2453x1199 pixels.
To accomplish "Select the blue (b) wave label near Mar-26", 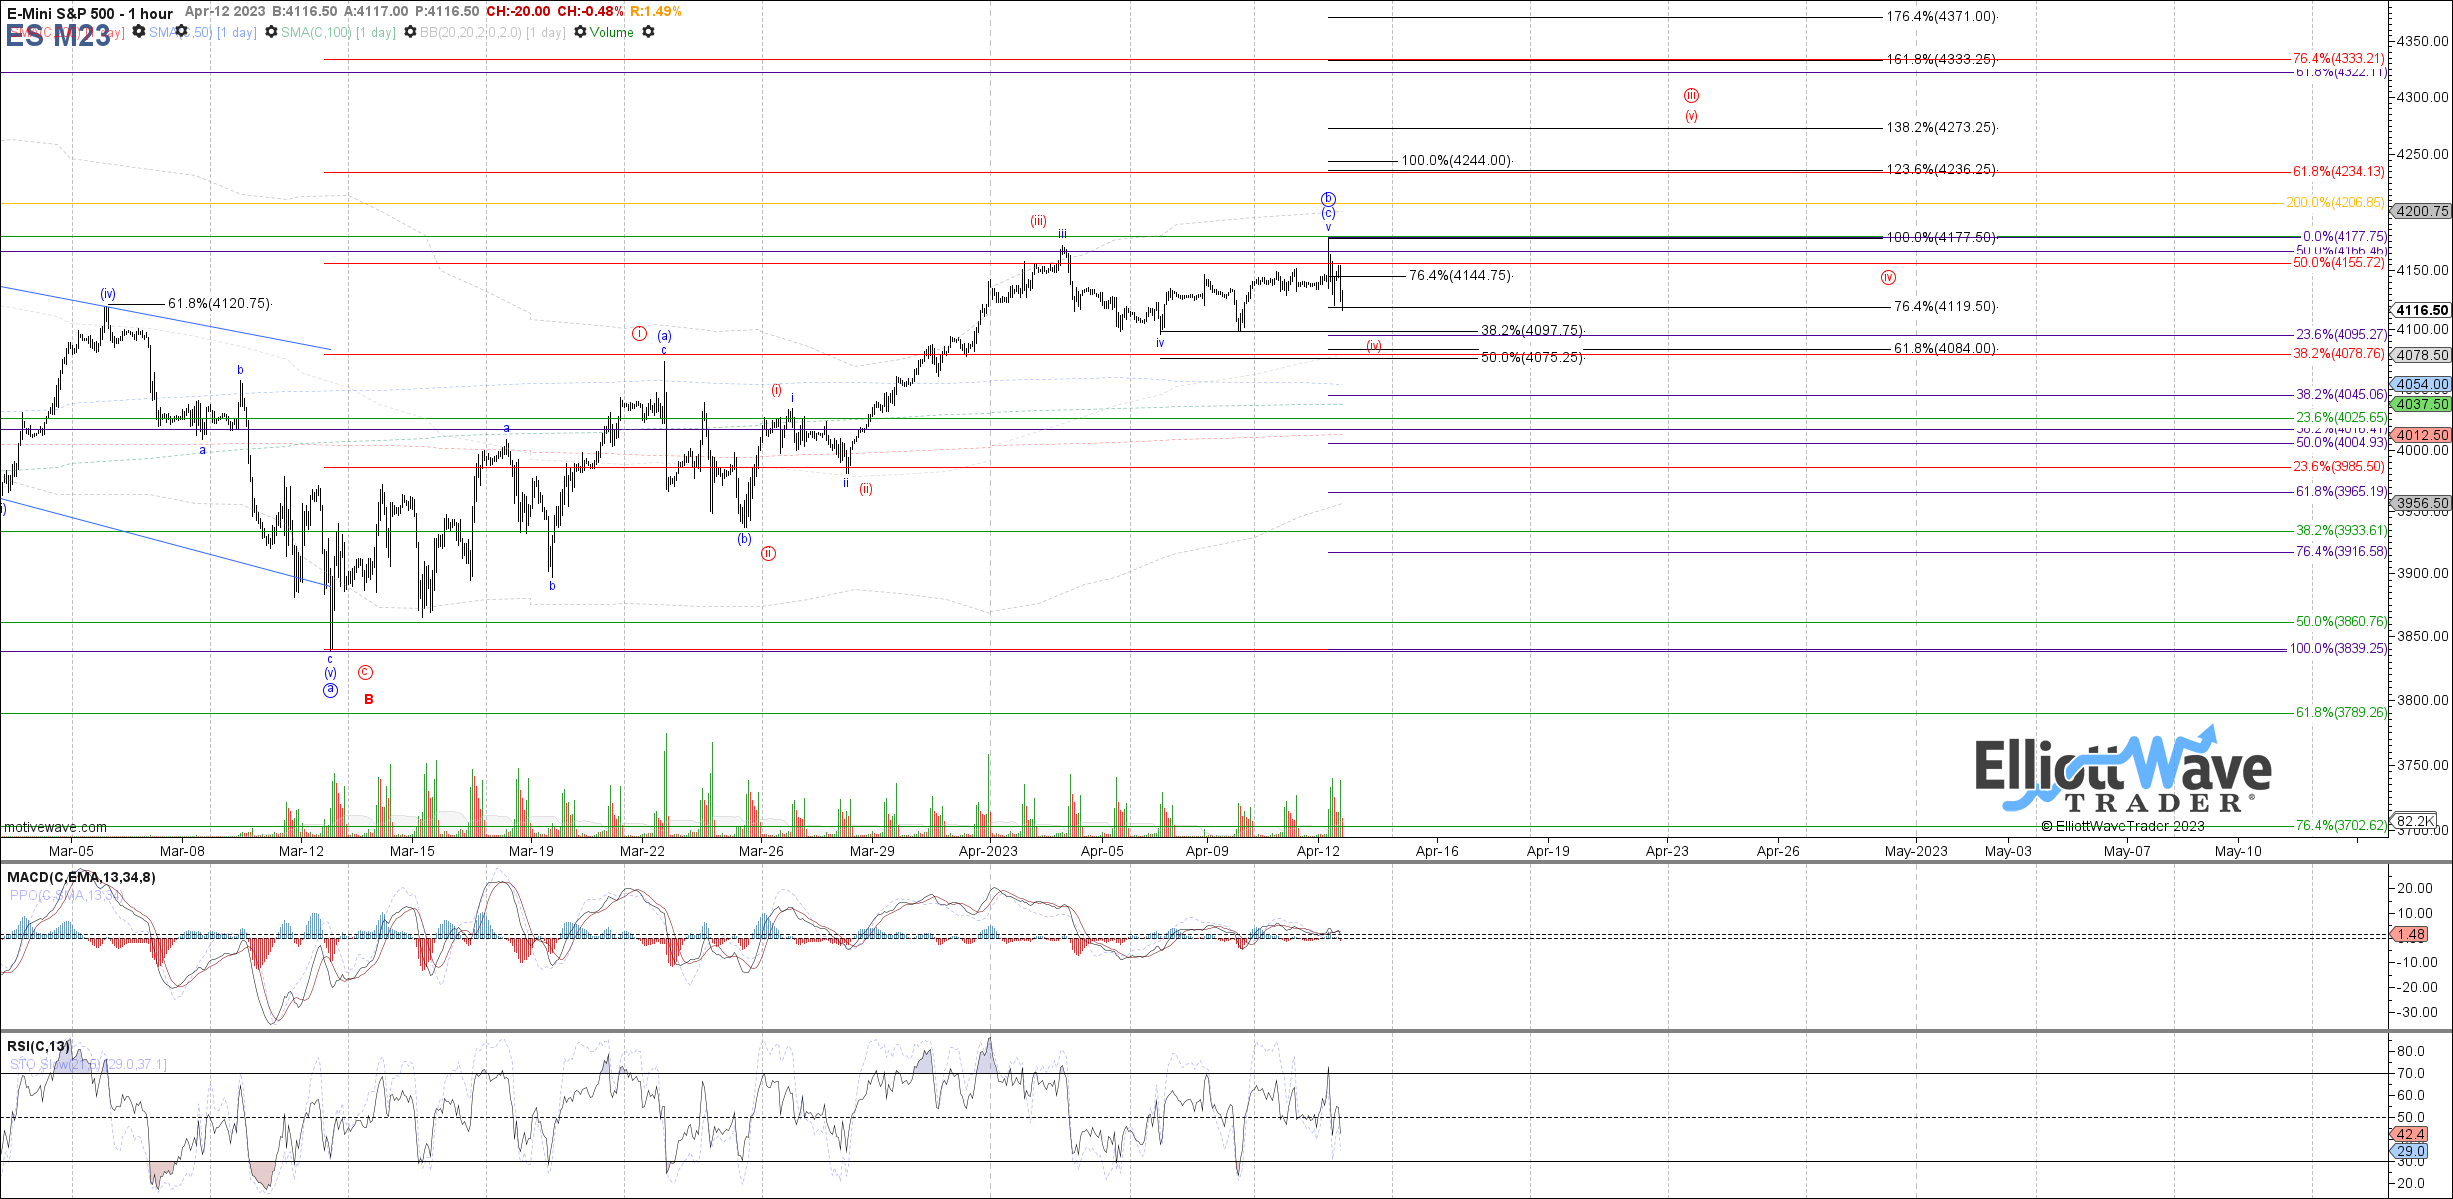I will coord(744,539).
